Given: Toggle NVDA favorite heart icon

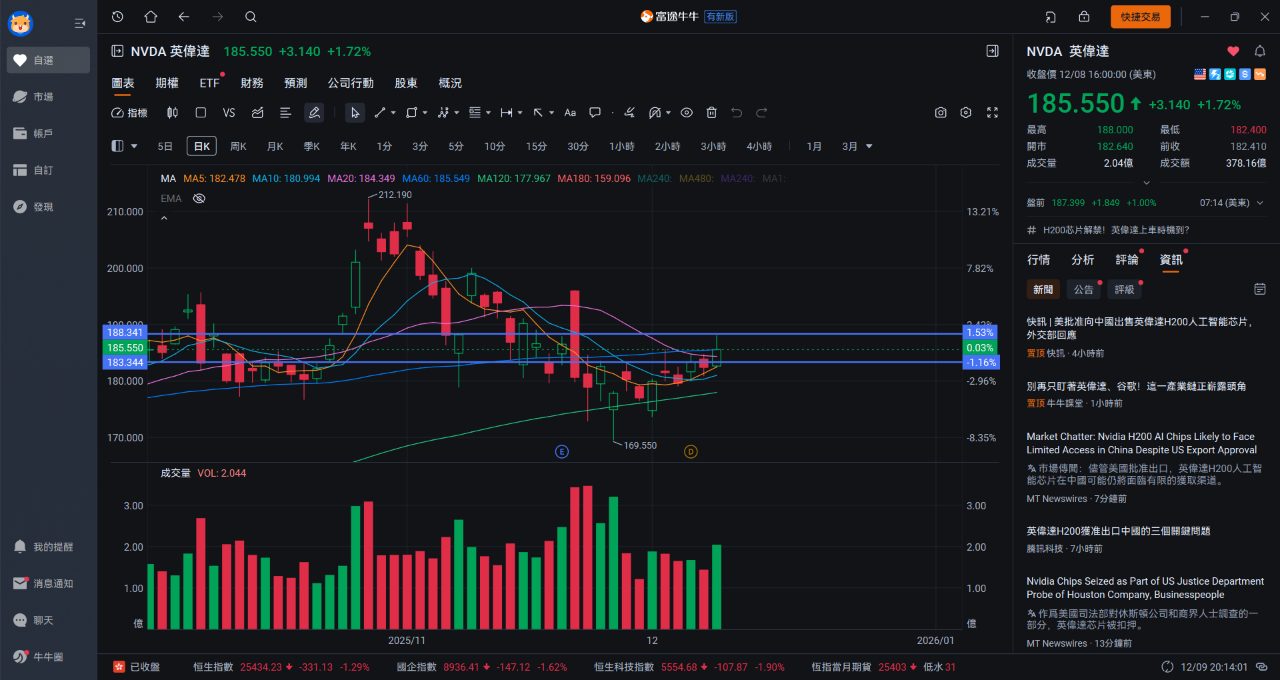Looking at the screenshot, I should [x=1233, y=51].
